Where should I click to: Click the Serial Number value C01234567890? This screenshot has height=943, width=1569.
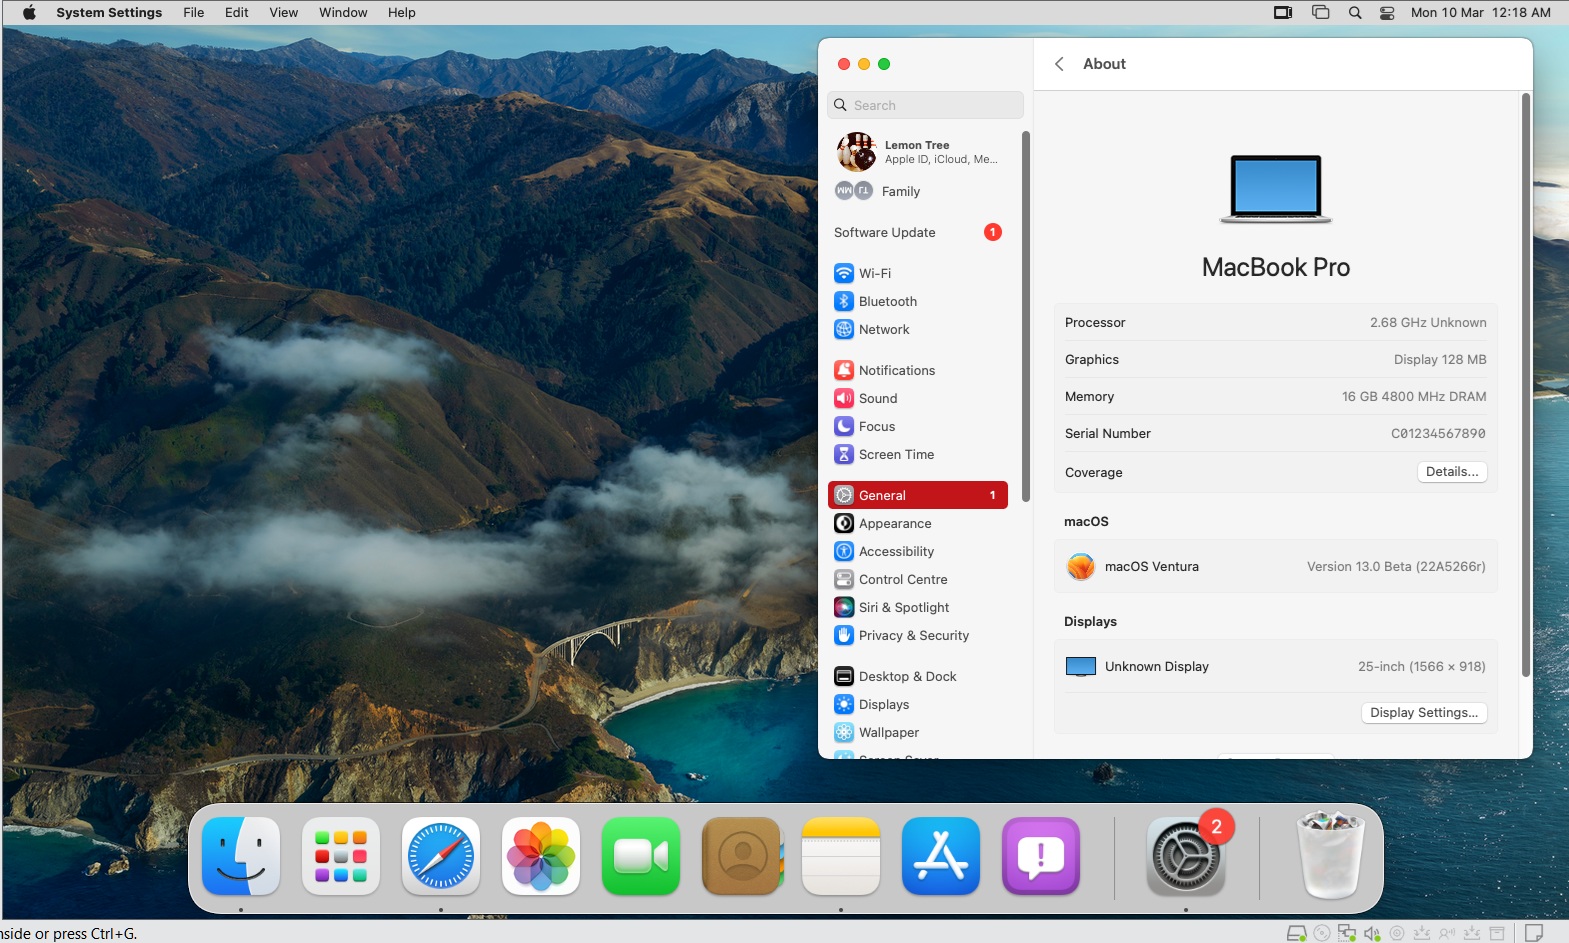[x=1438, y=433]
